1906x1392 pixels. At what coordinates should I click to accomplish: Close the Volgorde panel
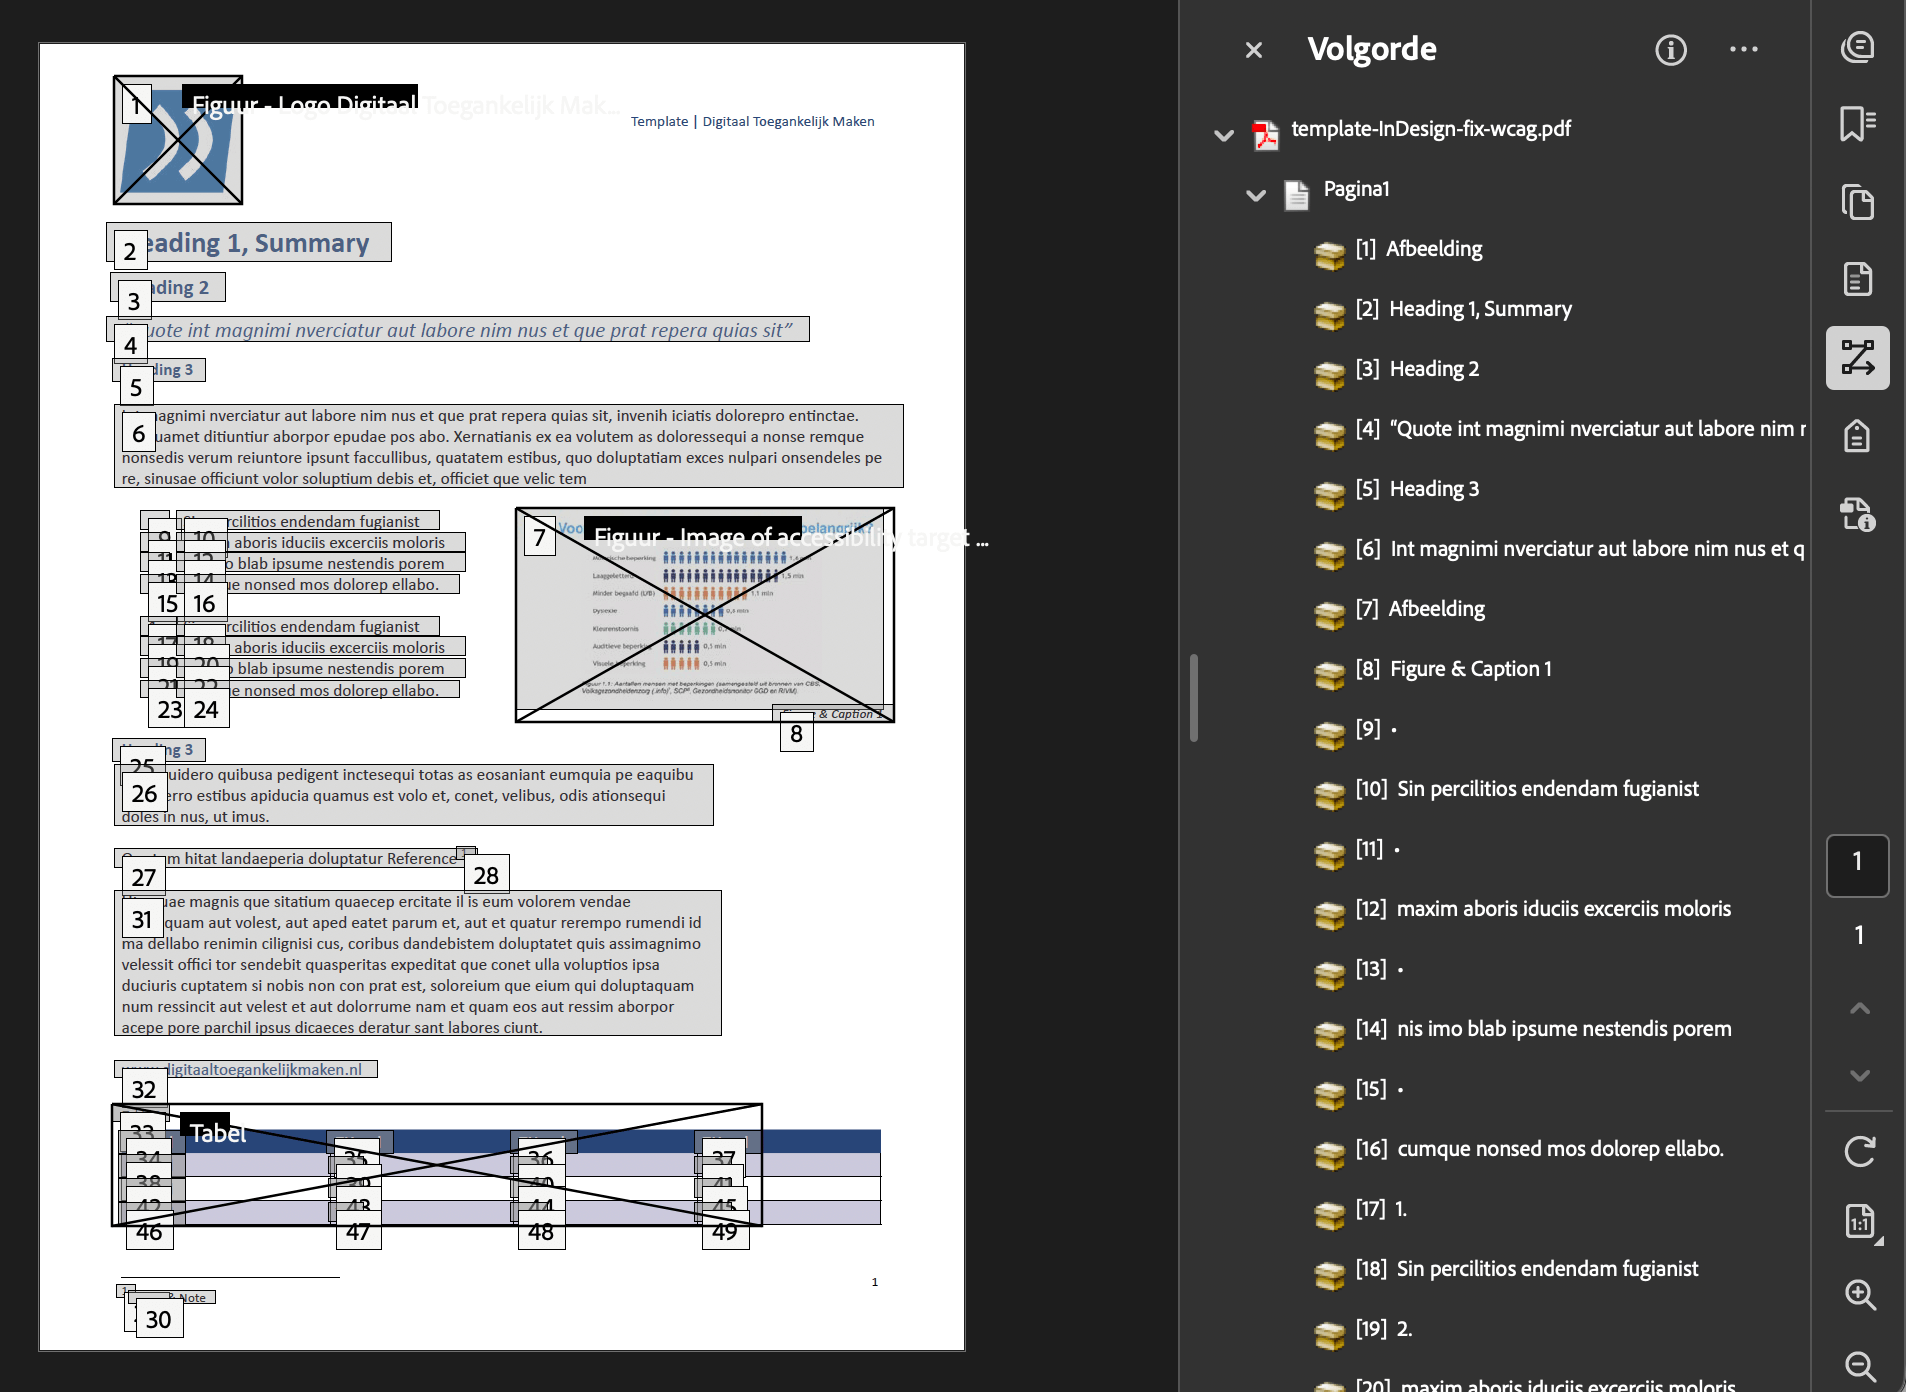1254,50
